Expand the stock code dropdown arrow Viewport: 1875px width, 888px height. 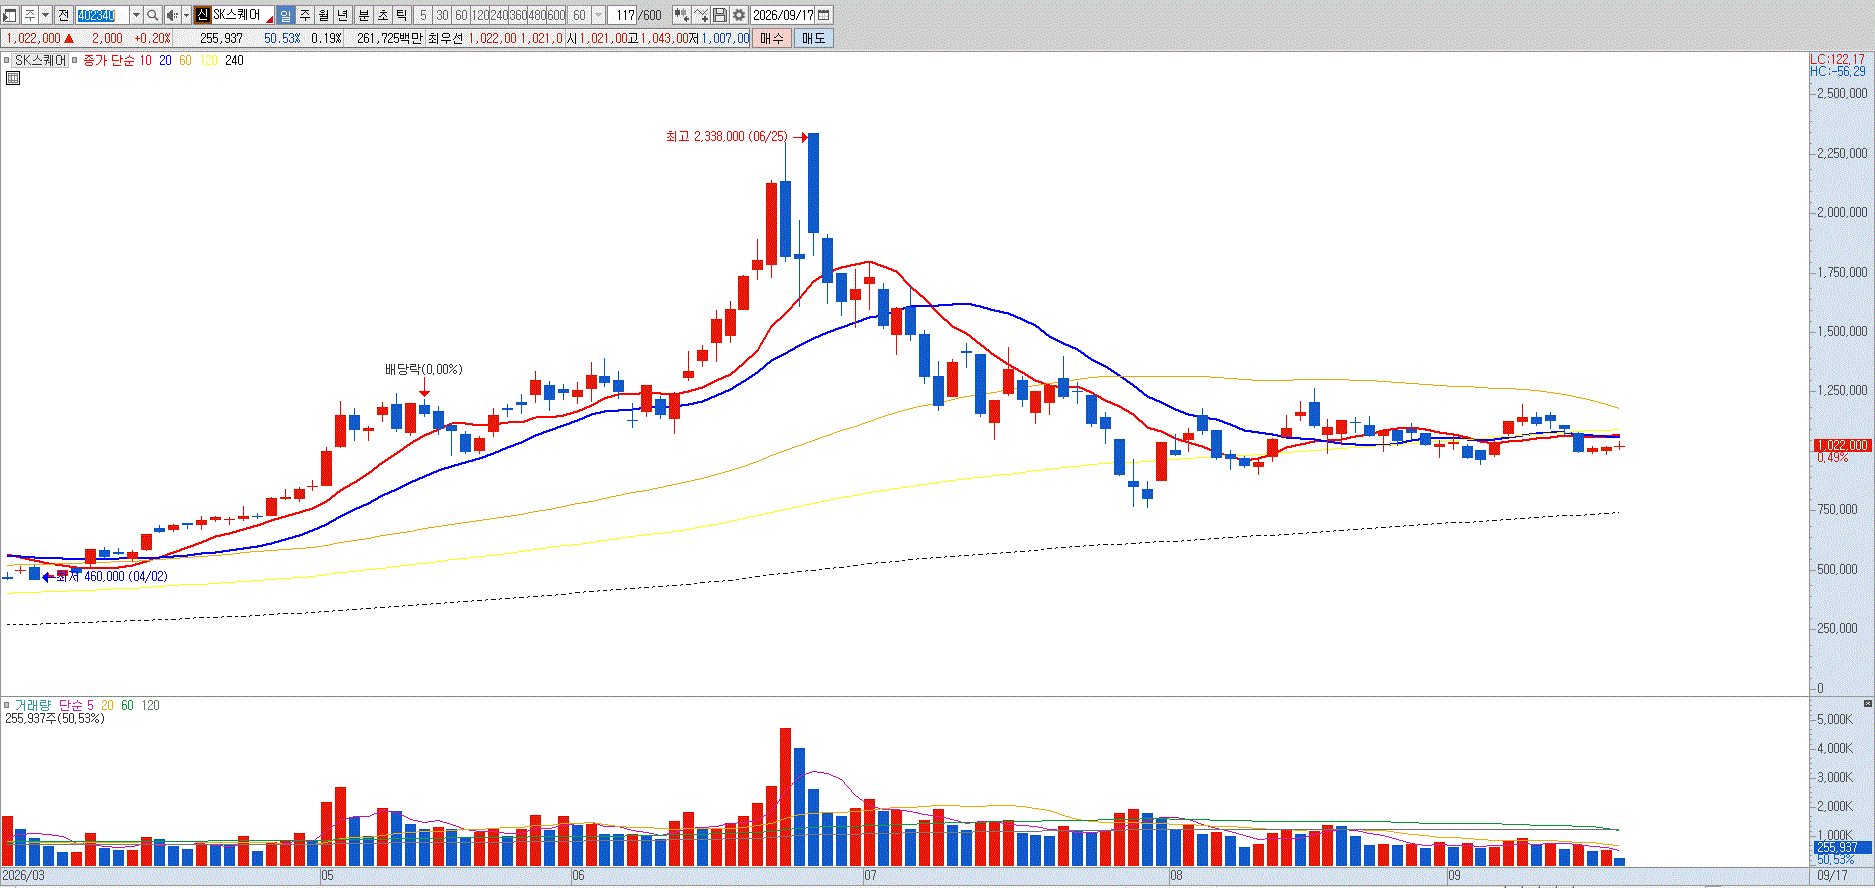point(136,15)
